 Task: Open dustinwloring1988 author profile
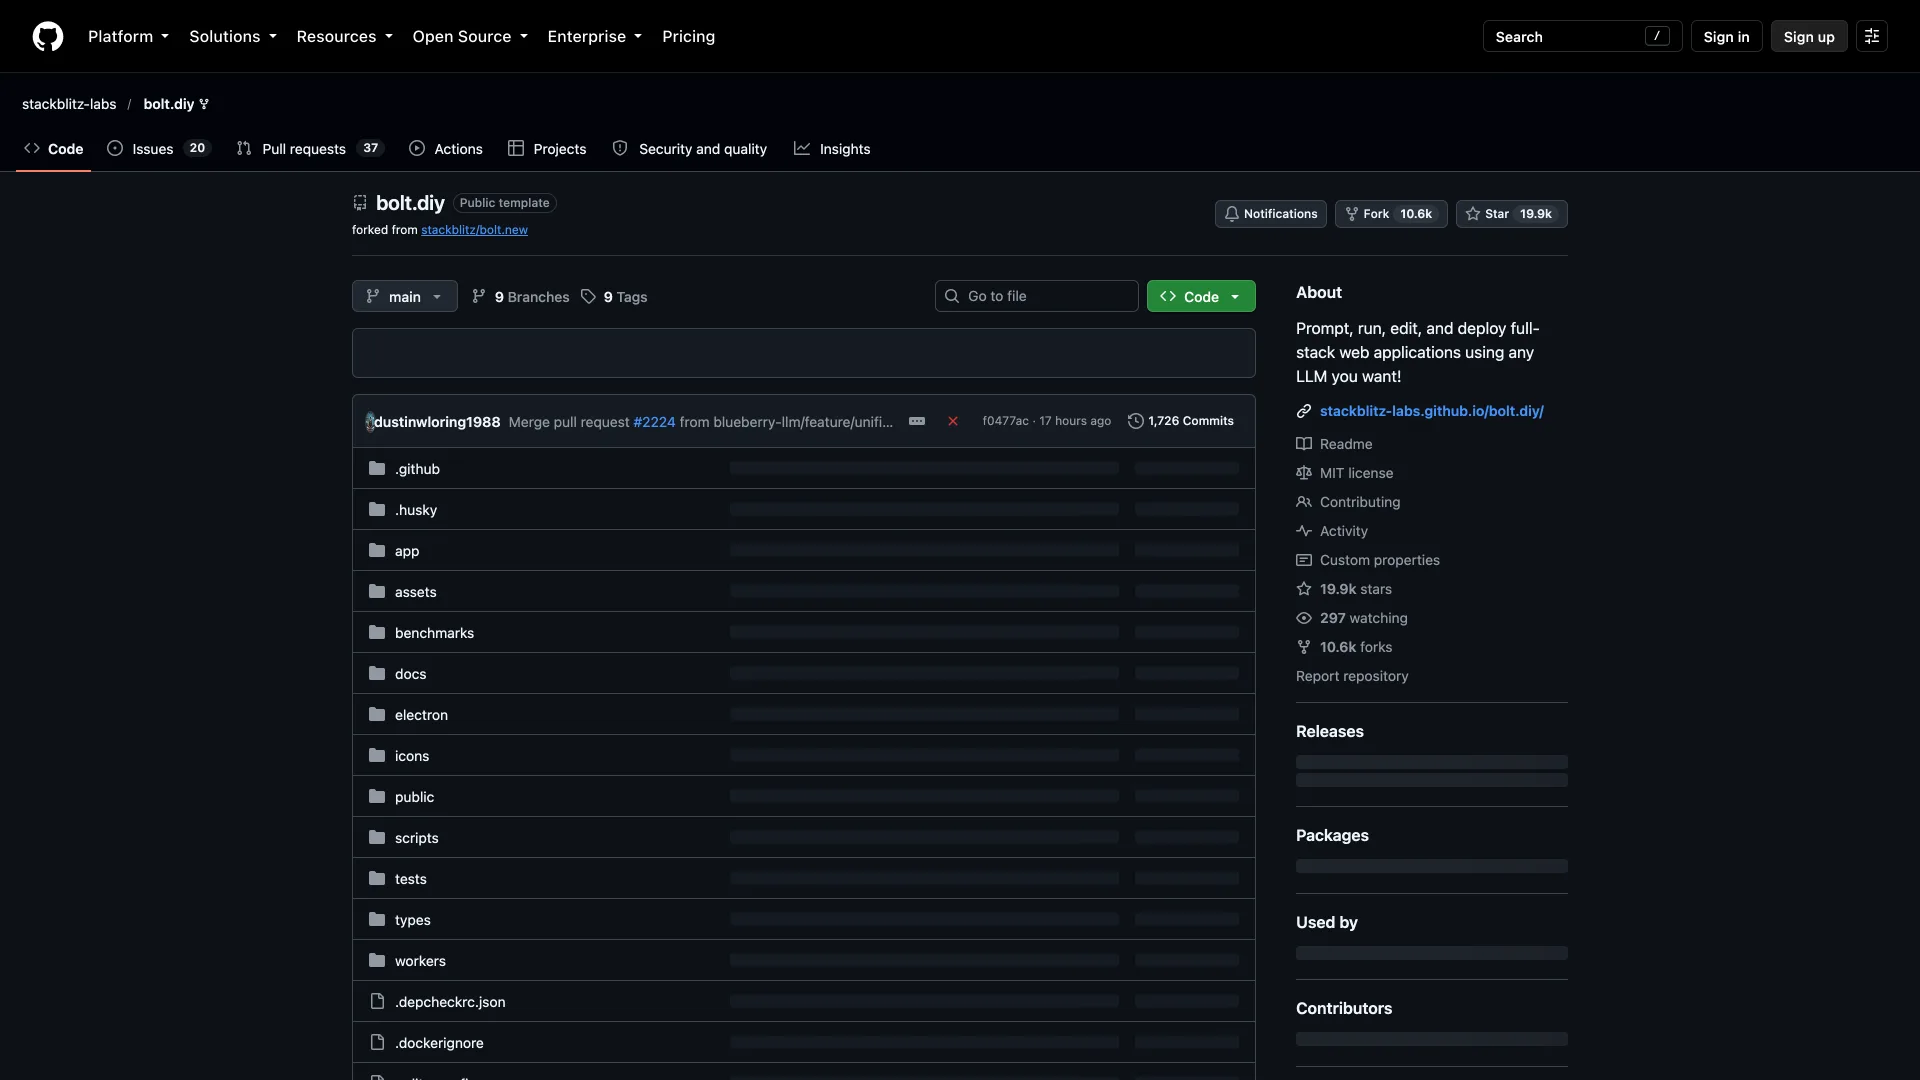click(437, 422)
